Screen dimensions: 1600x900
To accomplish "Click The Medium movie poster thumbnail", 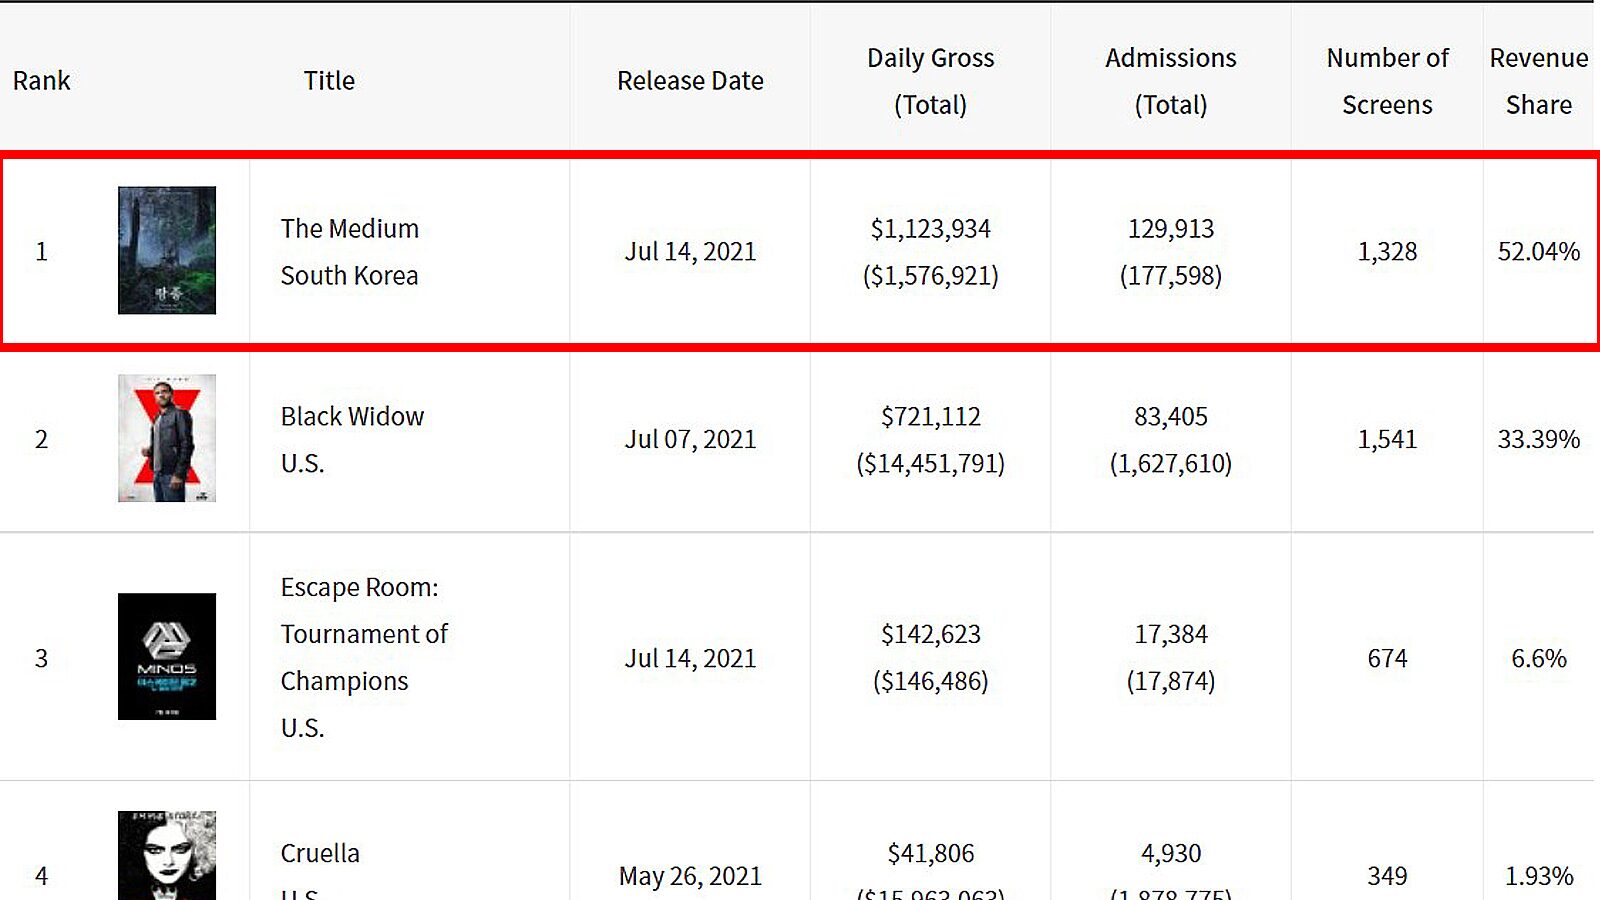I will click(x=167, y=250).
